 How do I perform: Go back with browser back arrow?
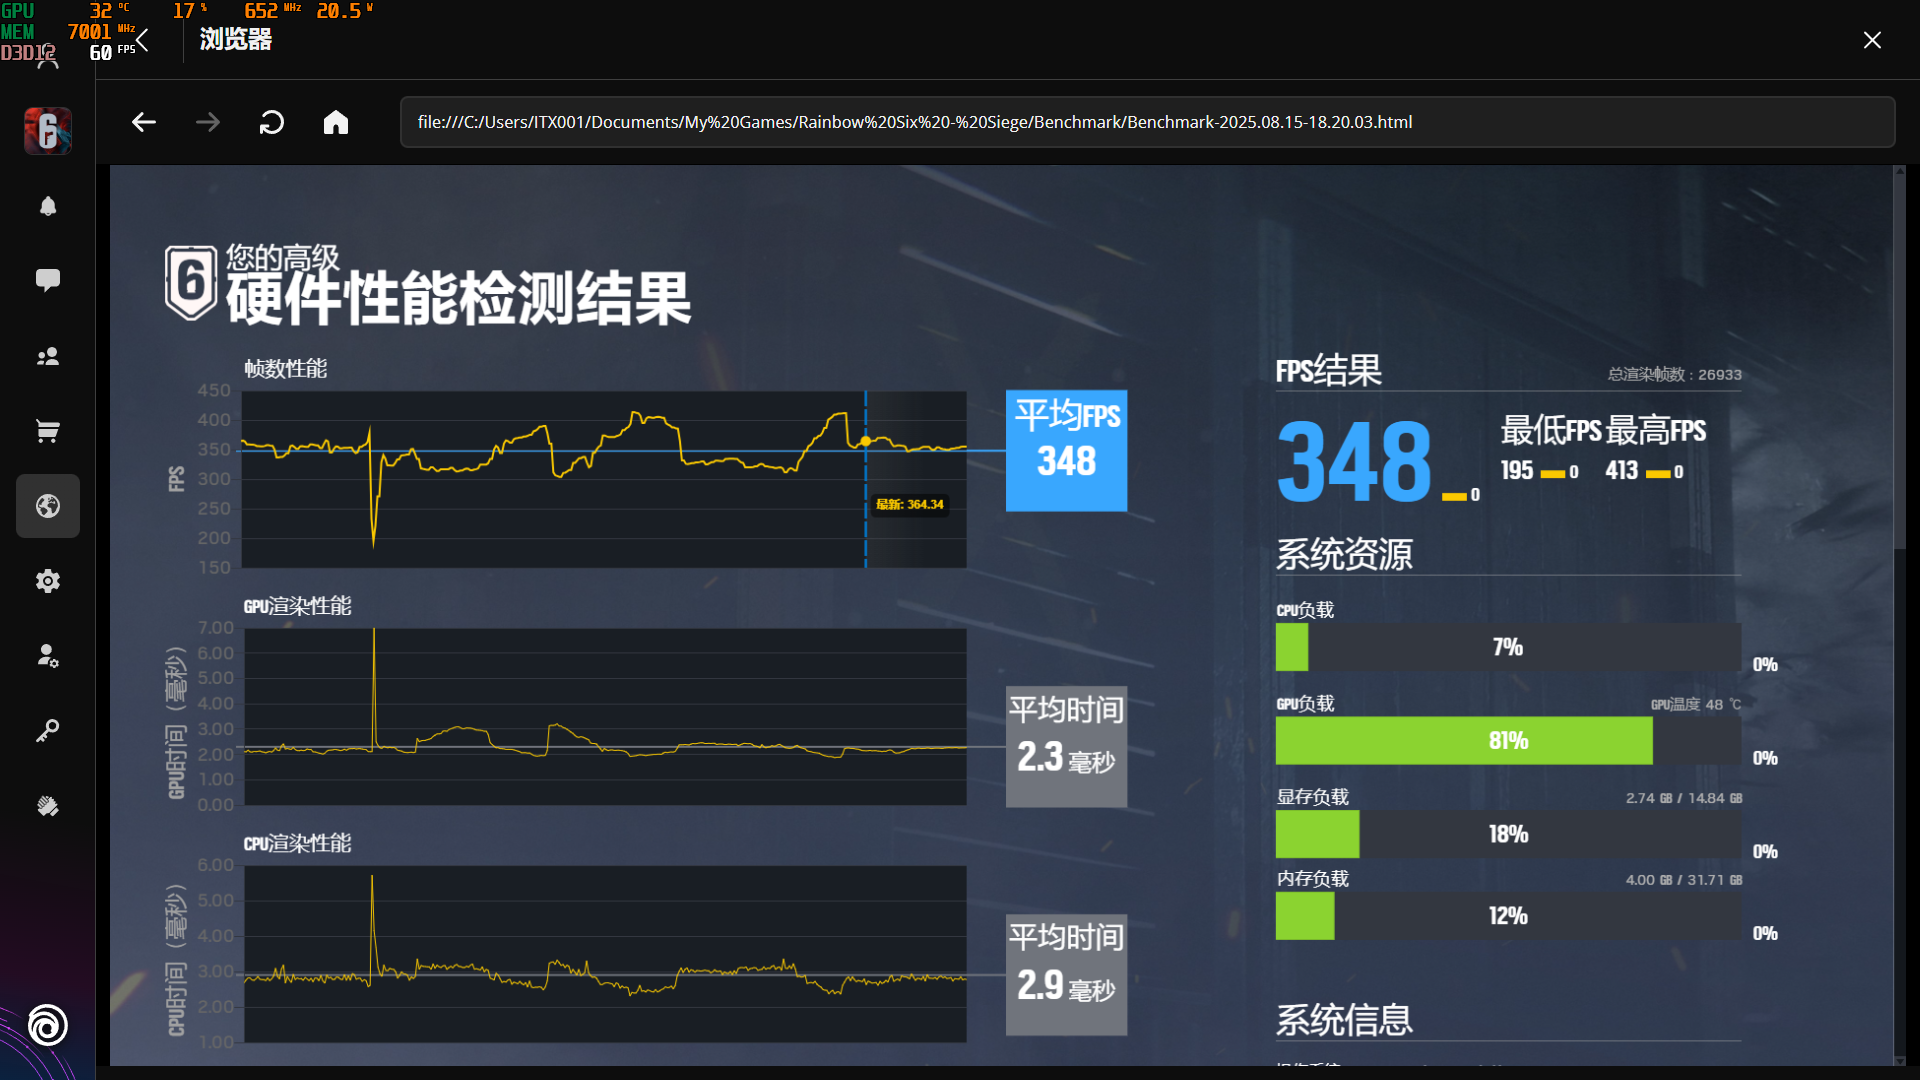pos(144,122)
